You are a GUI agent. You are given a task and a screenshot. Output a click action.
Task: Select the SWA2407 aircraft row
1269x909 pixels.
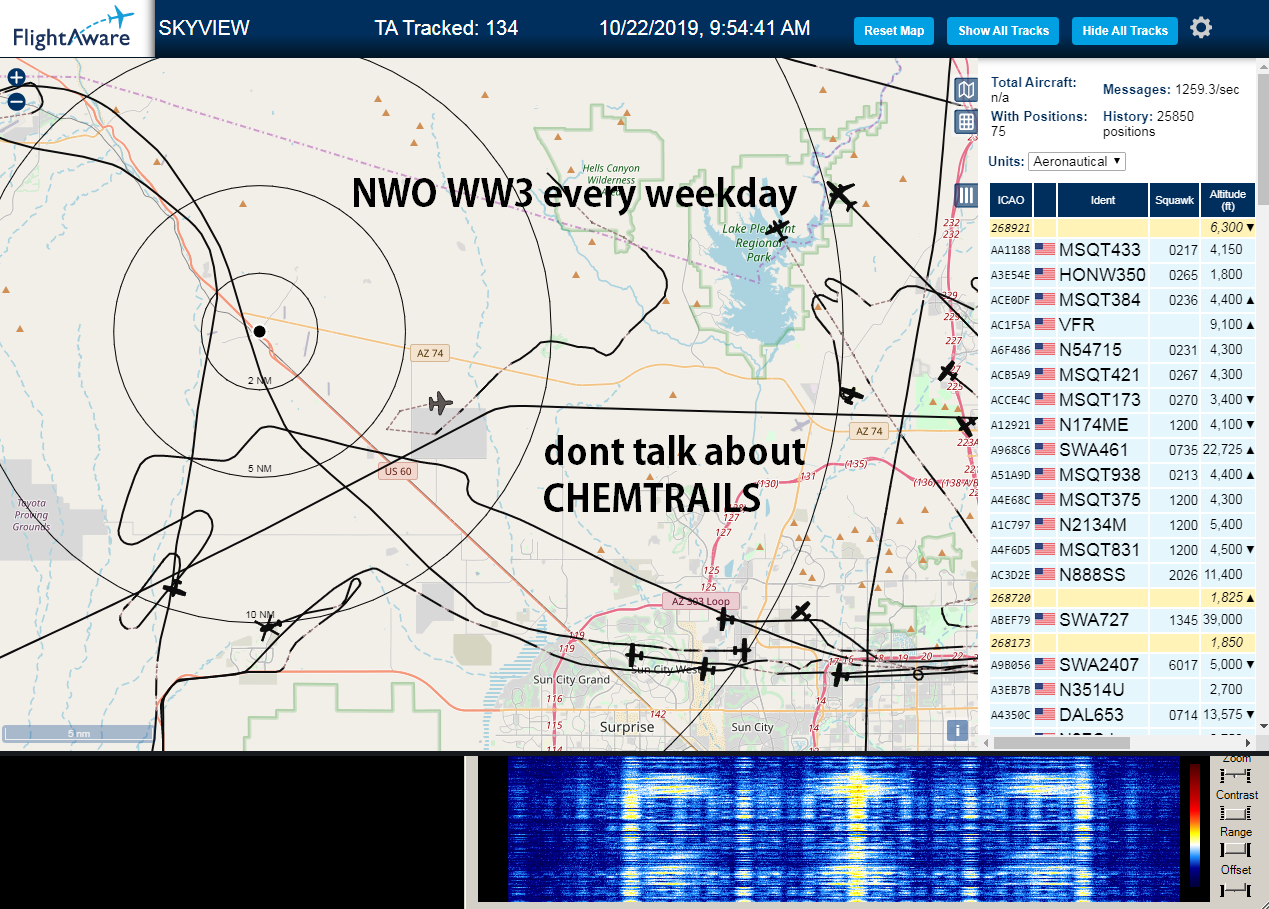[1122, 665]
